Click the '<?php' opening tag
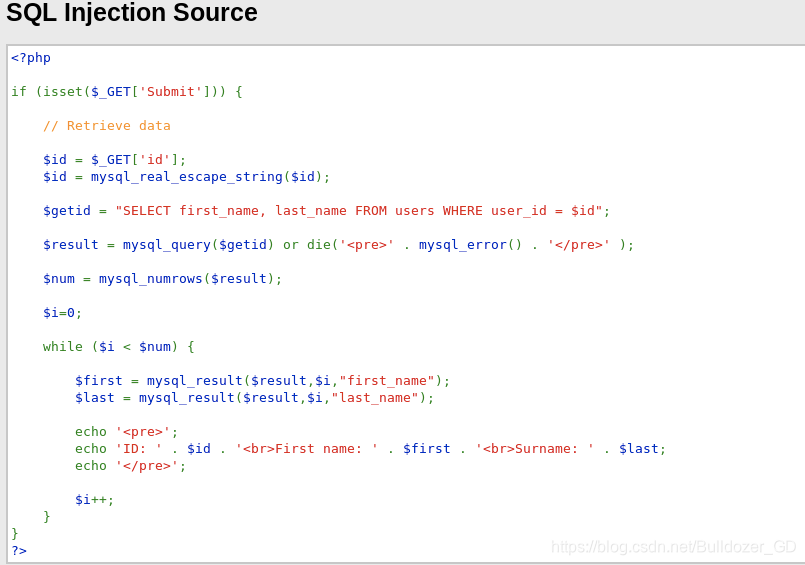805x565 pixels. [31, 58]
